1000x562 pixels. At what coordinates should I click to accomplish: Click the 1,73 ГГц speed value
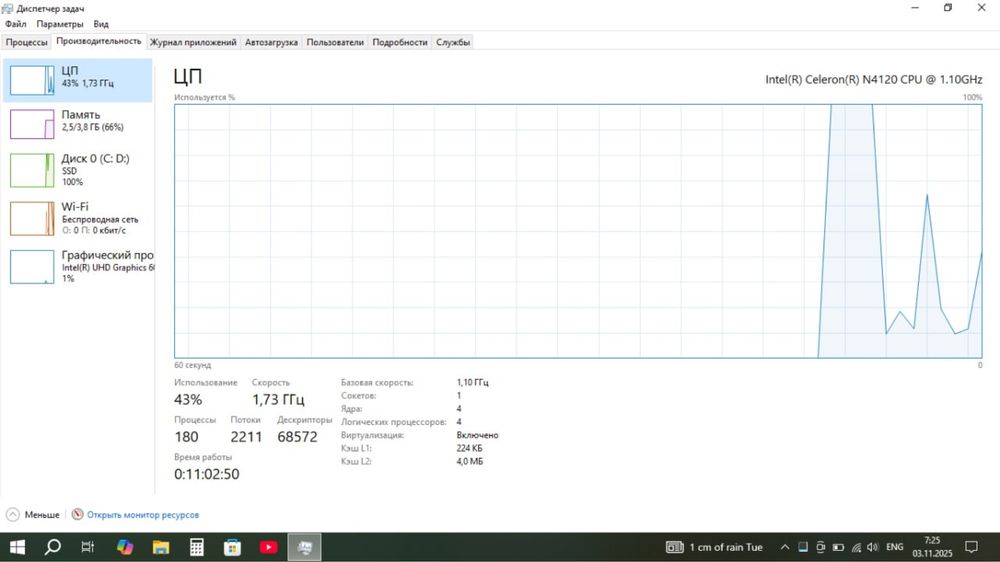pos(278,399)
